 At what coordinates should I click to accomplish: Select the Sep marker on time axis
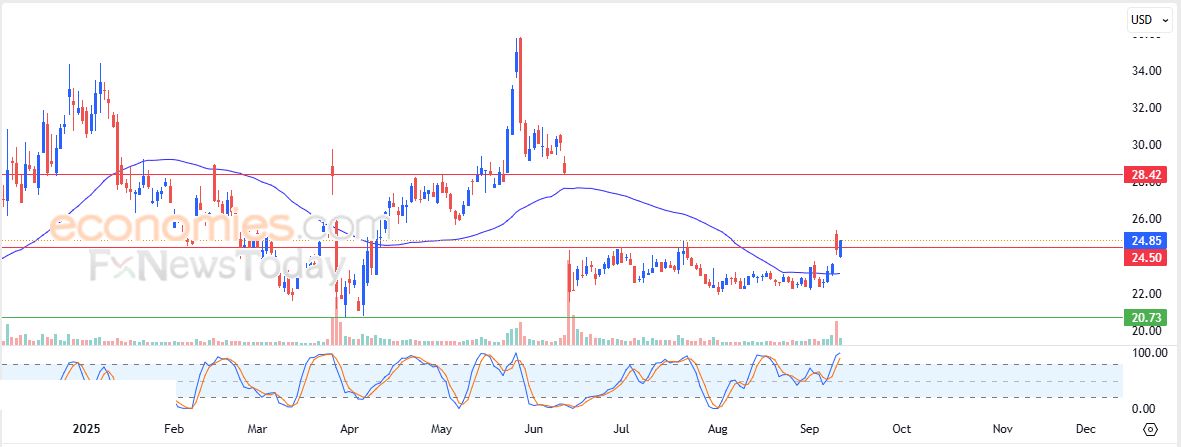[x=813, y=428]
